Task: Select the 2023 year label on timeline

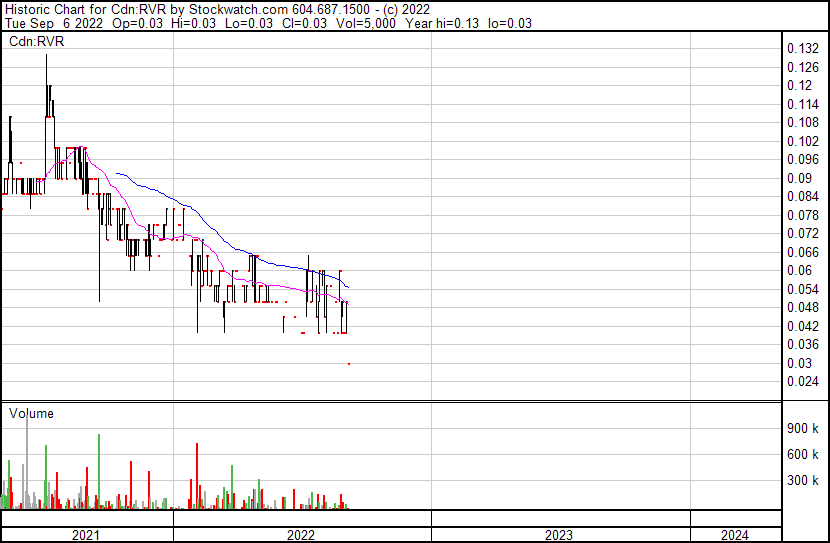Action: pos(559,535)
